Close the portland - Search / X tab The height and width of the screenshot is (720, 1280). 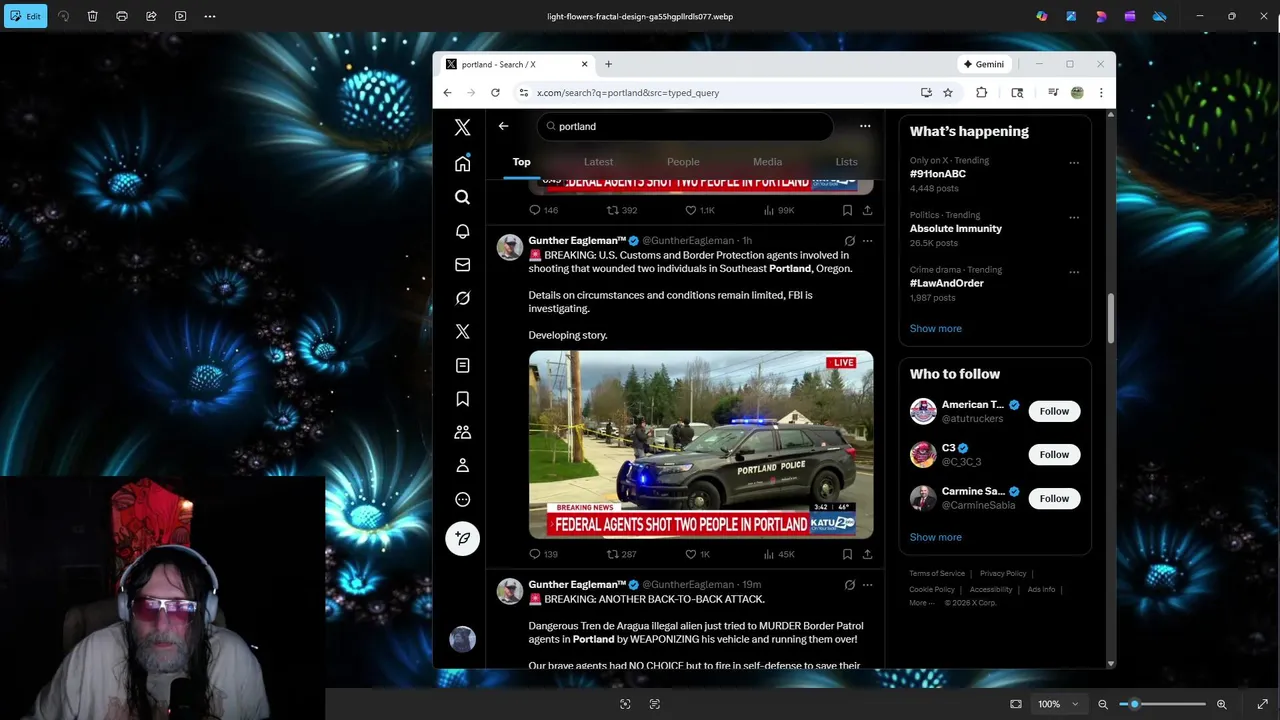point(585,64)
